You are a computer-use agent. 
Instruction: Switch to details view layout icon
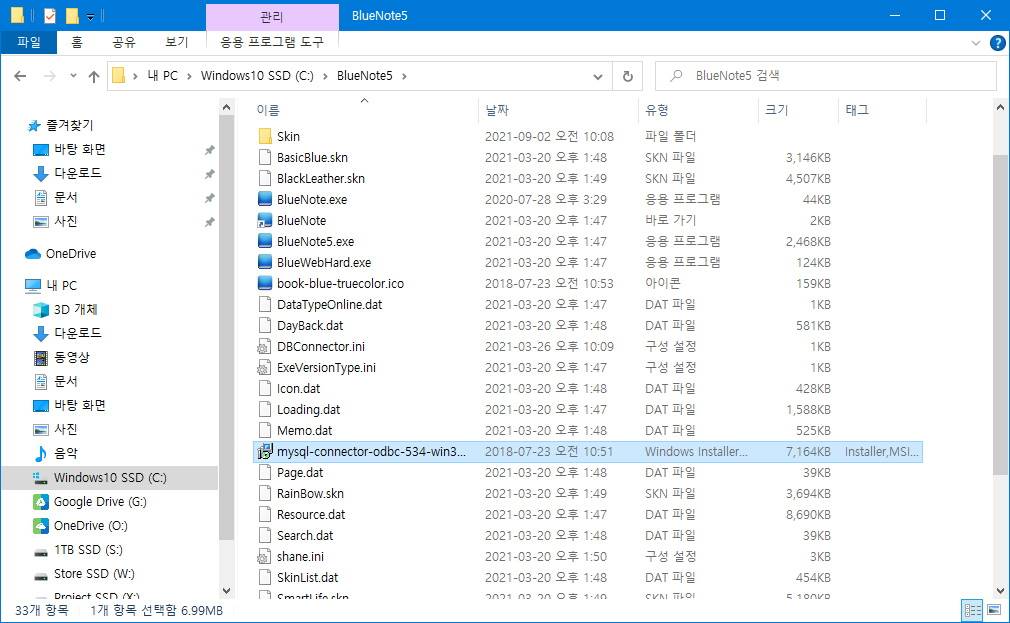[x=972, y=609]
